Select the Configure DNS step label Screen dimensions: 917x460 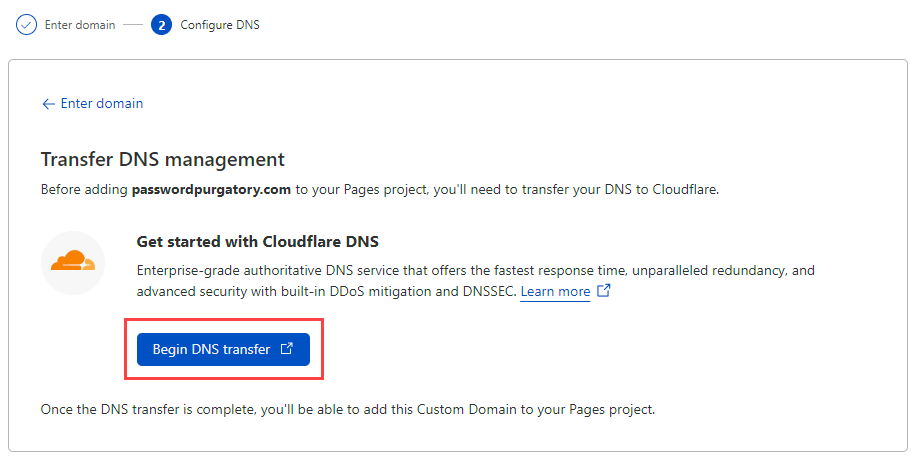pos(220,25)
